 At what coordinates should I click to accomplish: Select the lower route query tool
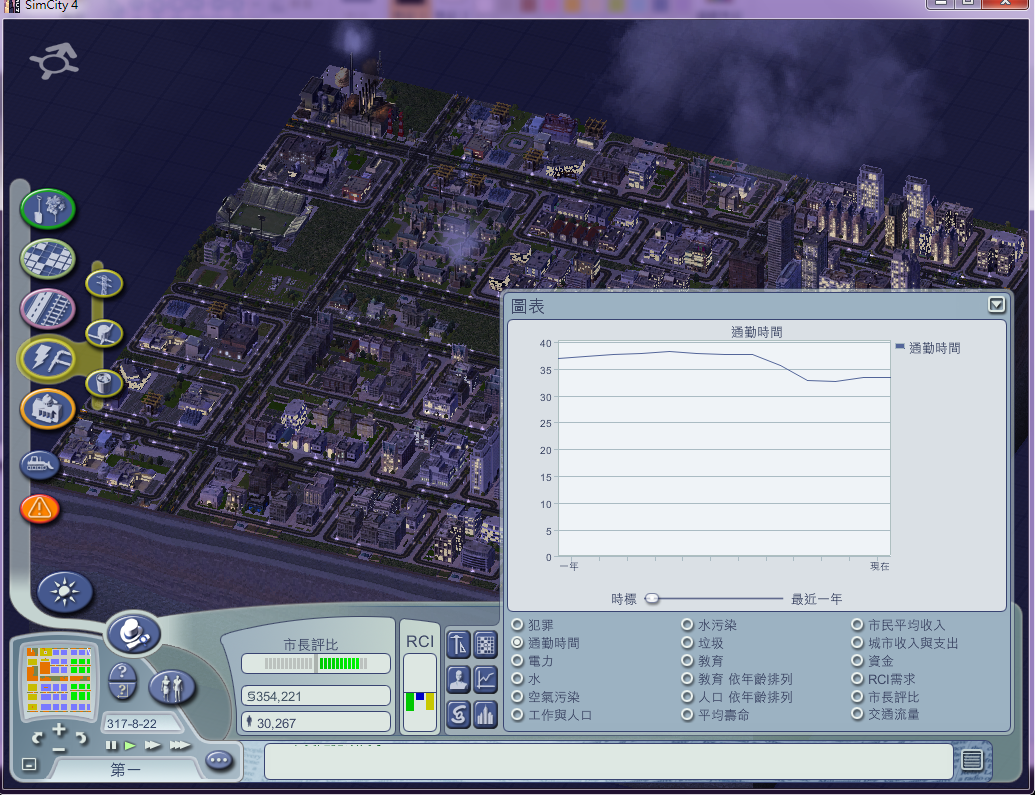(x=122, y=691)
